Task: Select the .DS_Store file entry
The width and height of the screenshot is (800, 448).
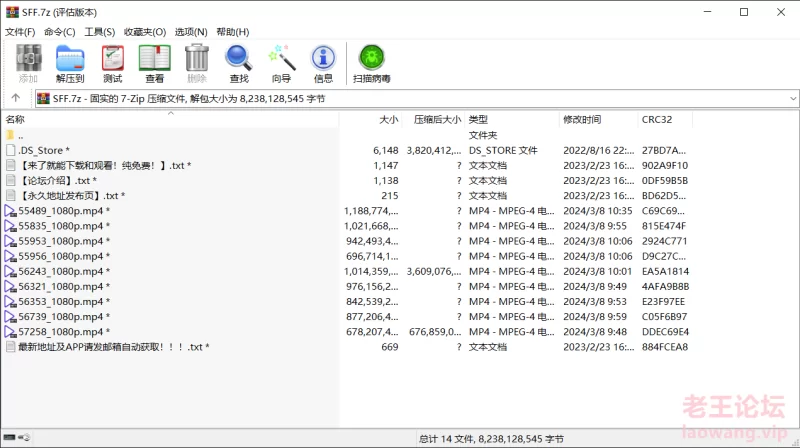Action: (42, 150)
